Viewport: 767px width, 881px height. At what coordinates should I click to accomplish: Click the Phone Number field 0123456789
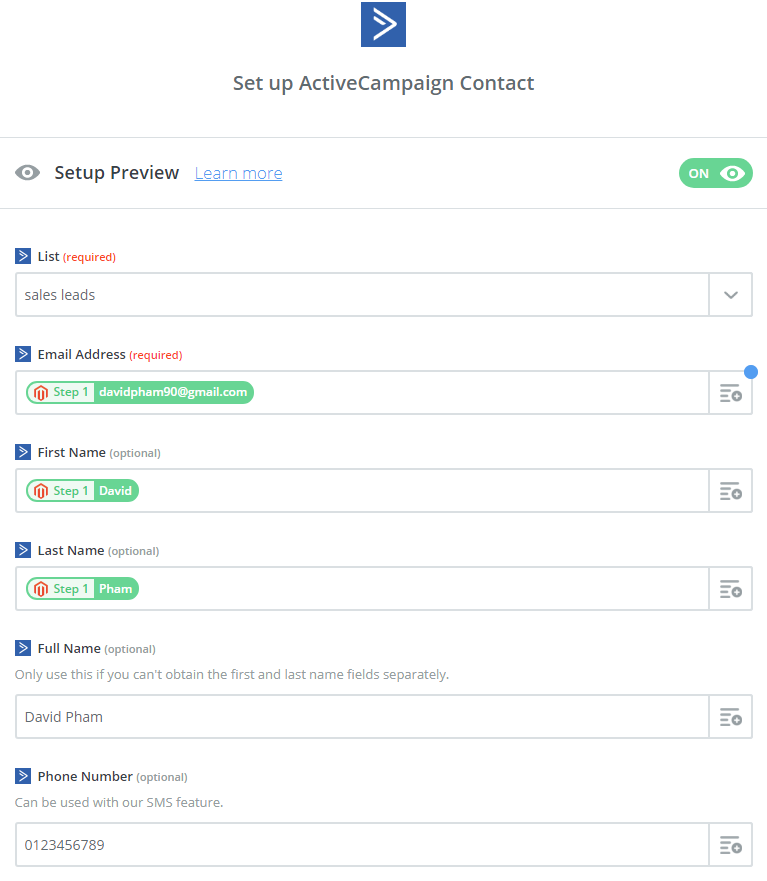pyautogui.click(x=362, y=845)
